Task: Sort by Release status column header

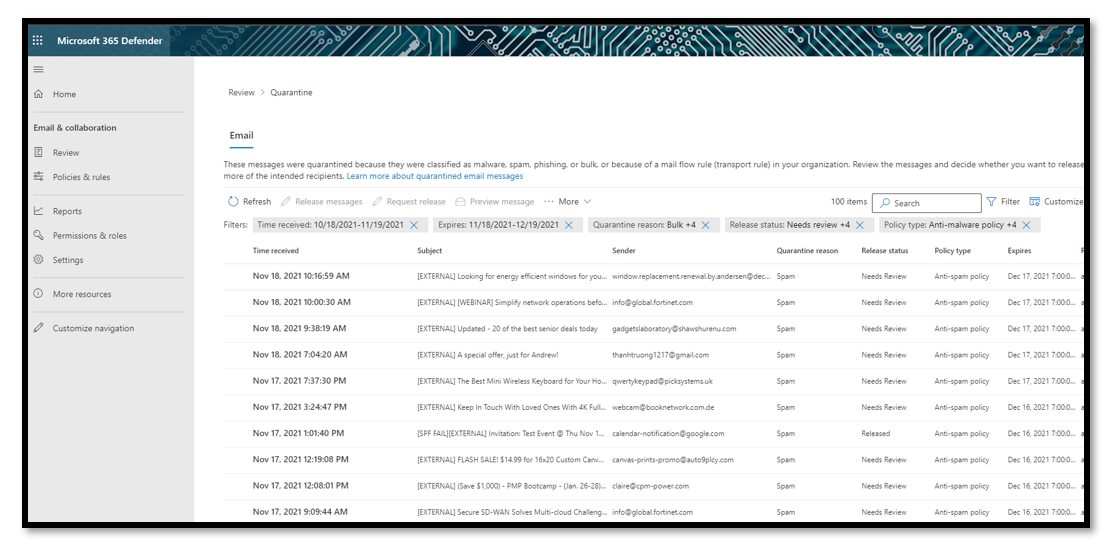Action: coord(885,251)
